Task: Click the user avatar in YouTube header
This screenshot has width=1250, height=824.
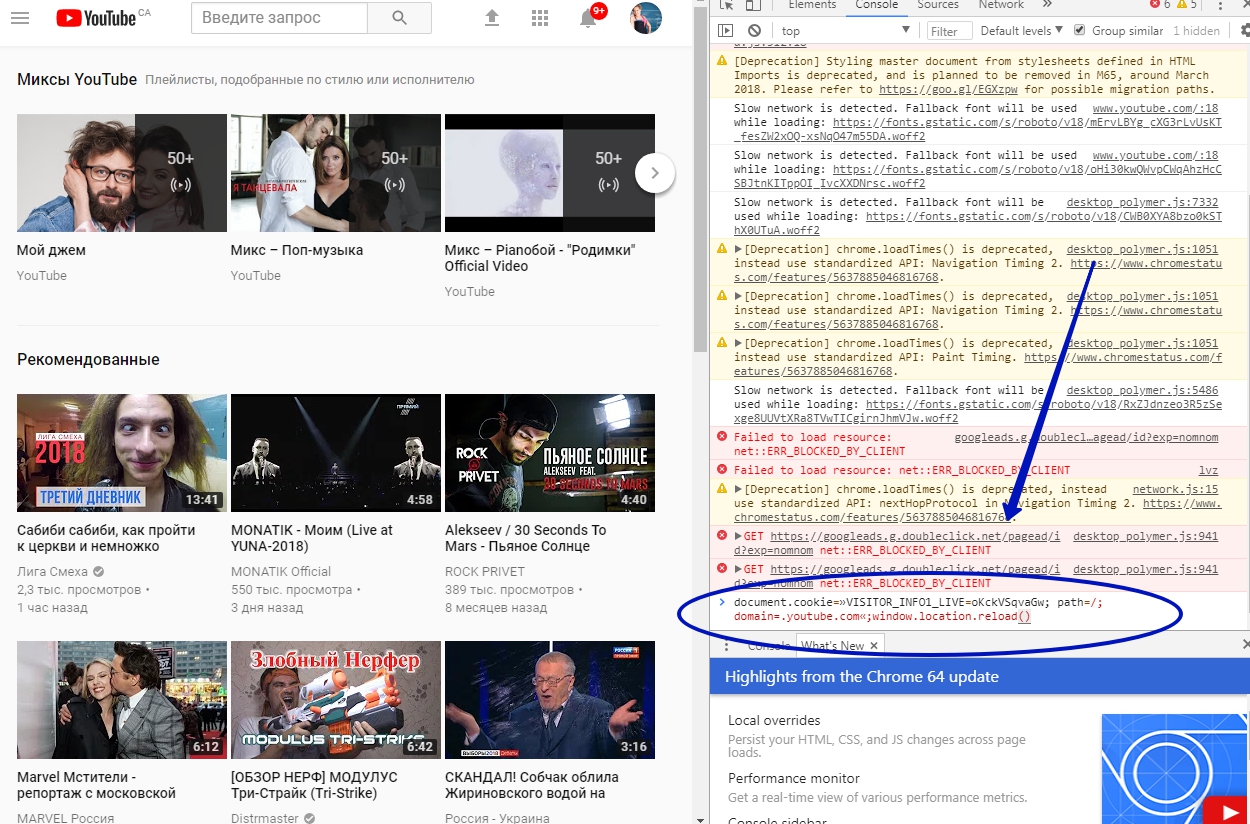Action: pos(646,18)
